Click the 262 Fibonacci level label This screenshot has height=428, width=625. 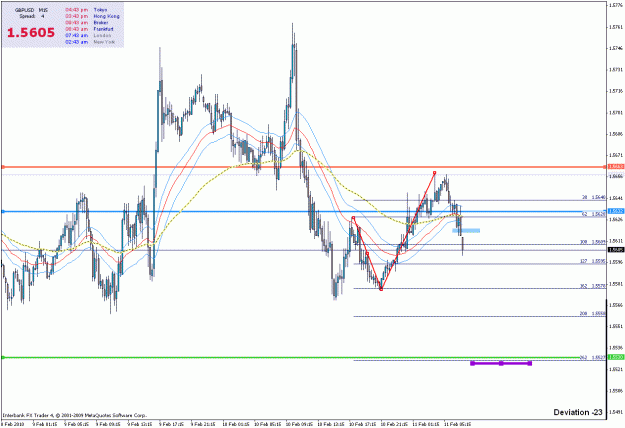pos(594,357)
